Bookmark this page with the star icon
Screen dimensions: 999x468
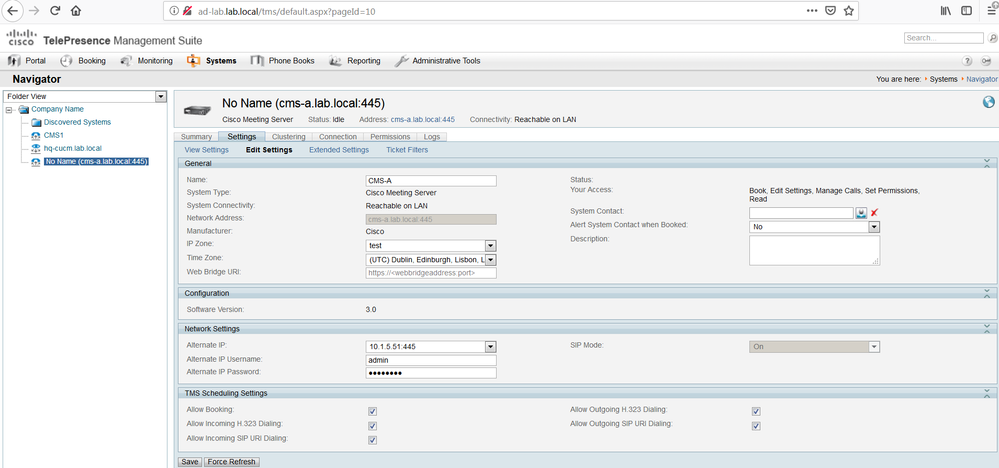click(x=848, y=11)
